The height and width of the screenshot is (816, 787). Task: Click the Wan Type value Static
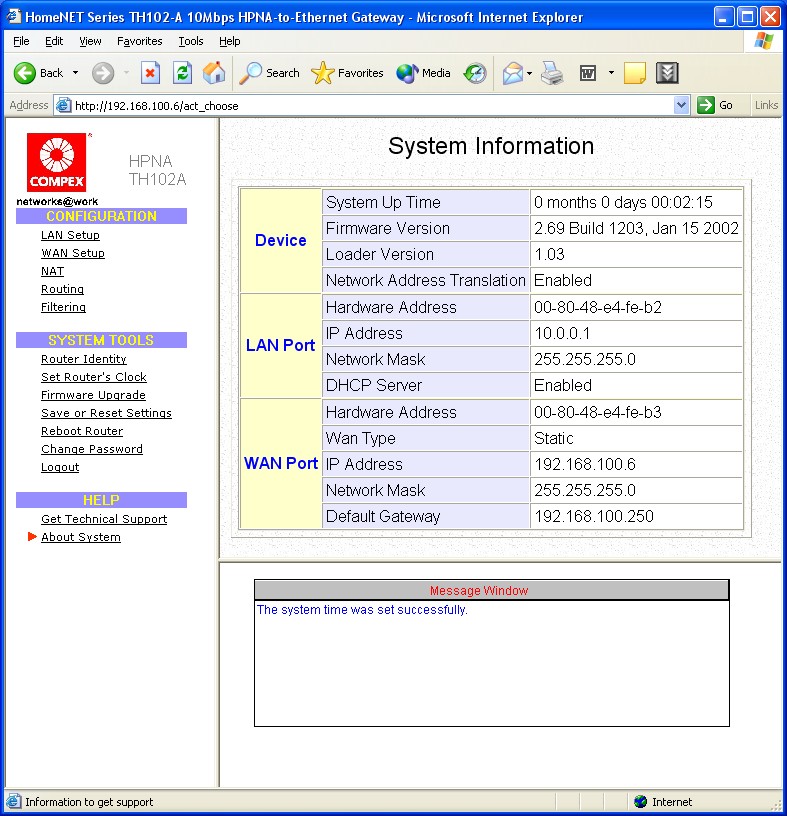553,438
